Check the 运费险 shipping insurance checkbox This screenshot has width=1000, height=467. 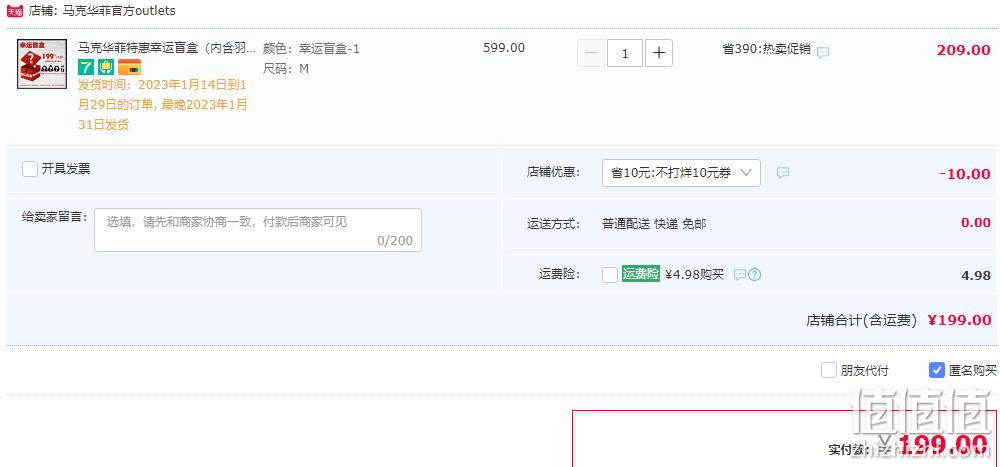(610, 275)
